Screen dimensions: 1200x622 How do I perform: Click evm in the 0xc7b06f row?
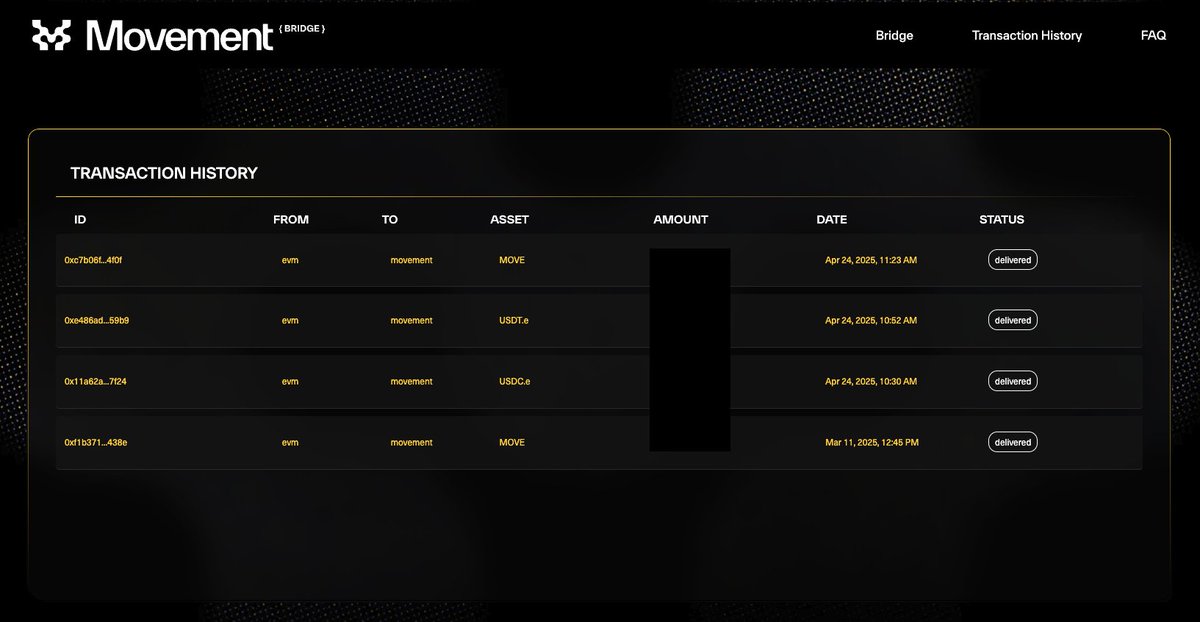click(x=290, y=260)
